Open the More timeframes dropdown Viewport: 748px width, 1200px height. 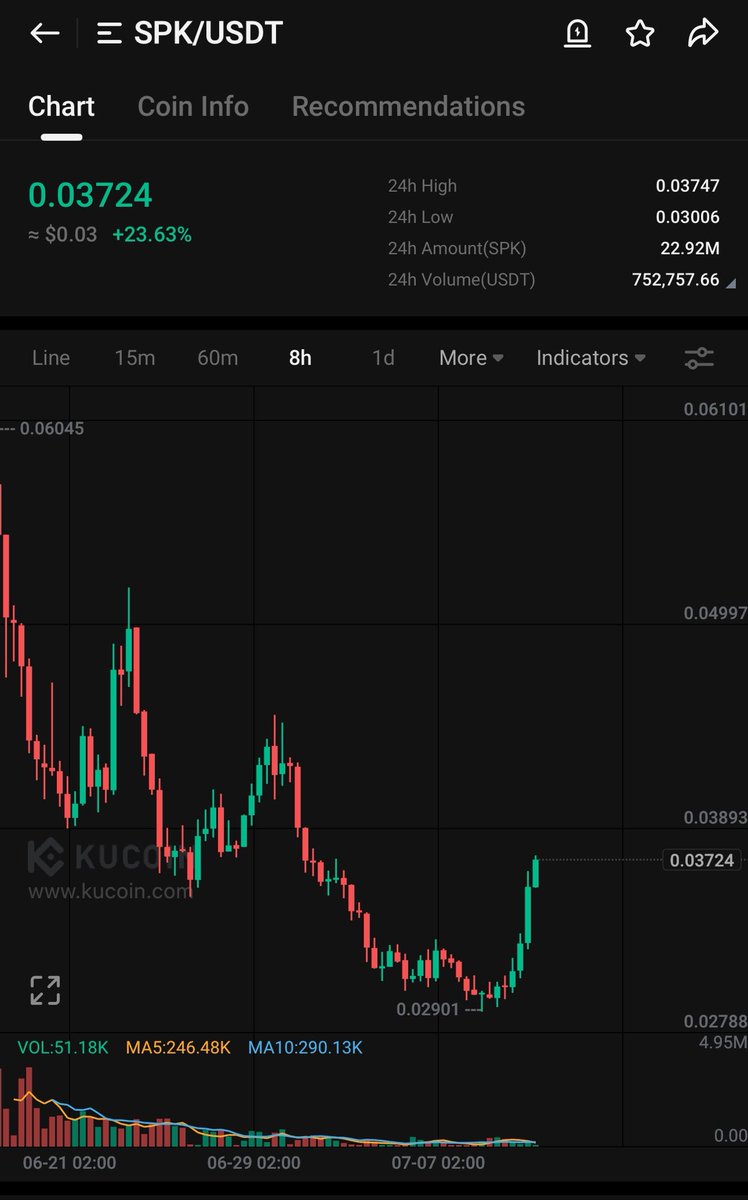(471, 358)
